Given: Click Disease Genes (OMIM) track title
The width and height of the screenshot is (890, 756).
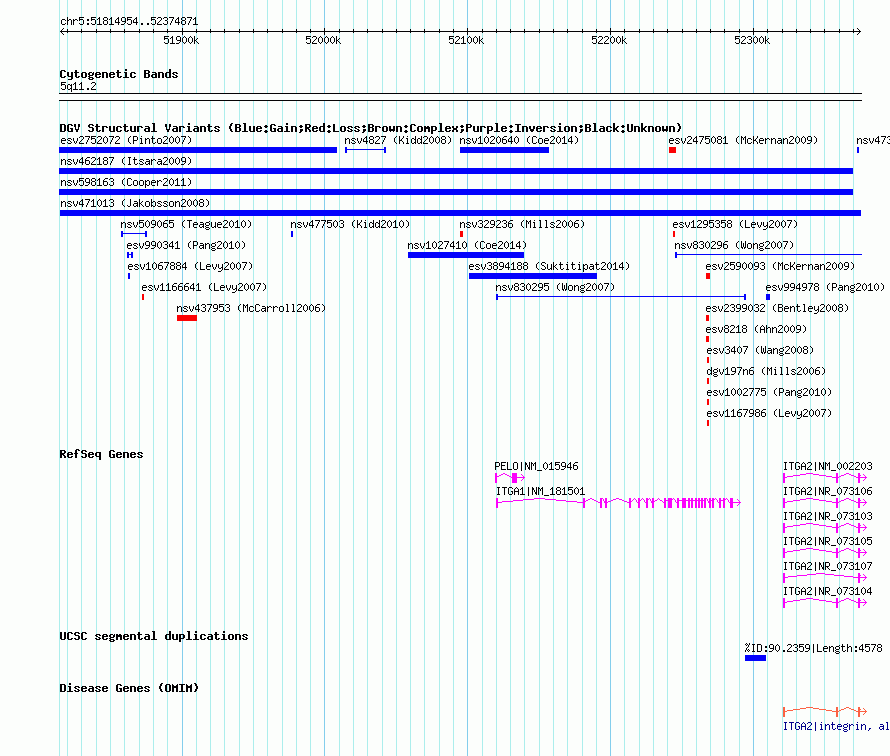Looking at the screenshot, I should click(129, 688).
